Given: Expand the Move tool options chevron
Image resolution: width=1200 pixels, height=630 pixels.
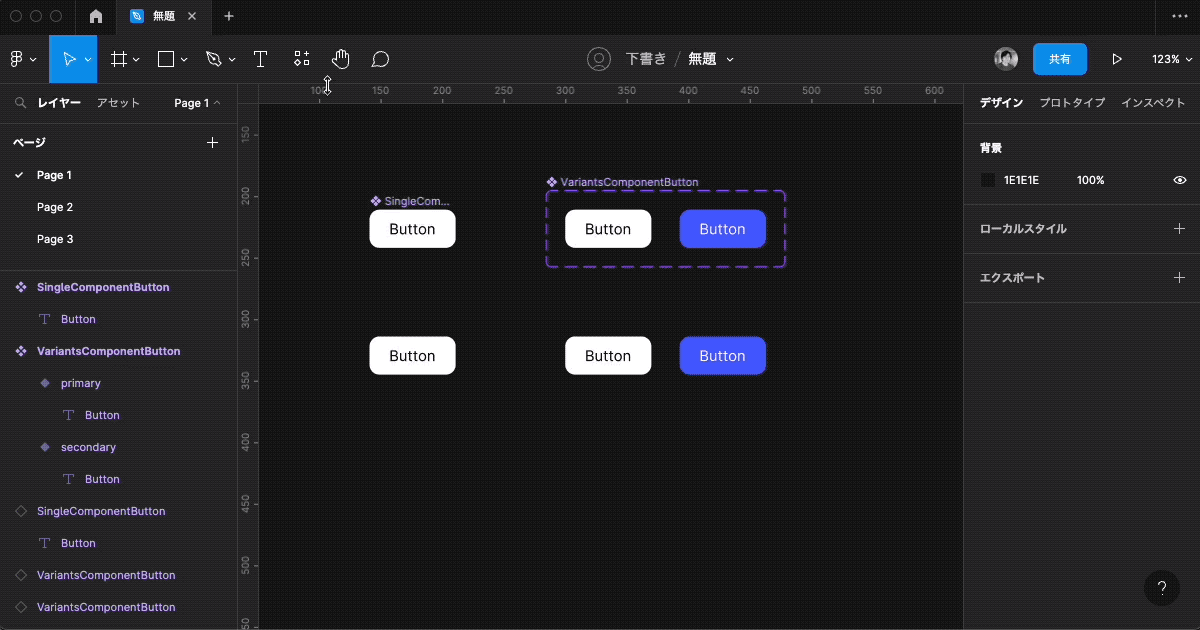Looking at the screenshot, I should 88,59.
